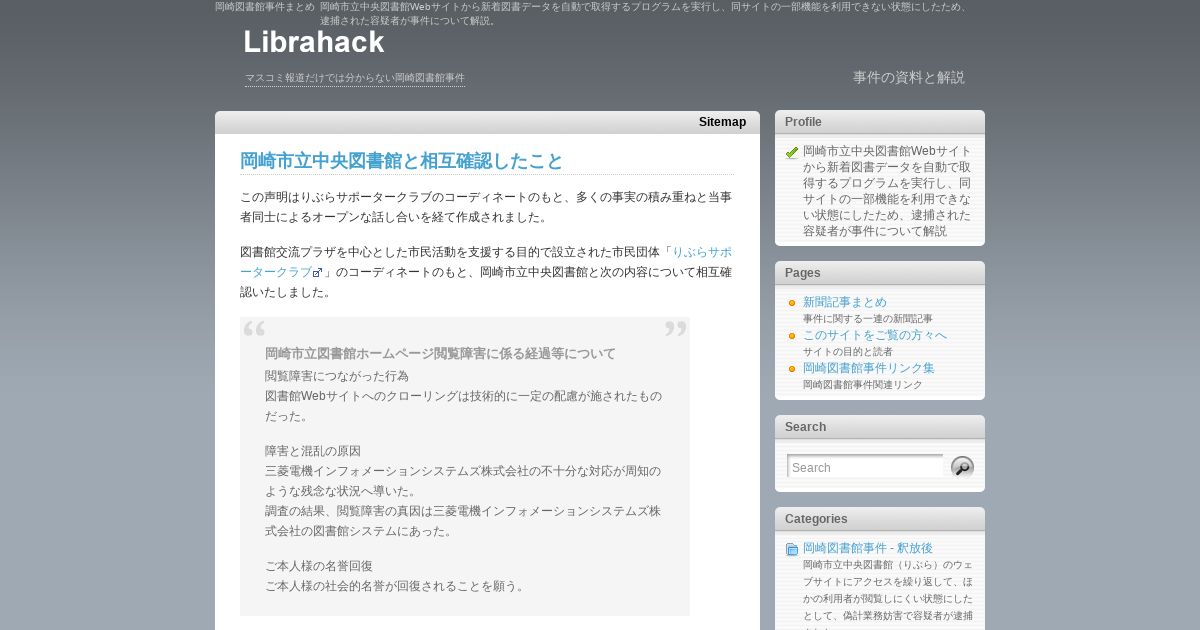Click the text ご本人様の名誉回復

point(319,566)
